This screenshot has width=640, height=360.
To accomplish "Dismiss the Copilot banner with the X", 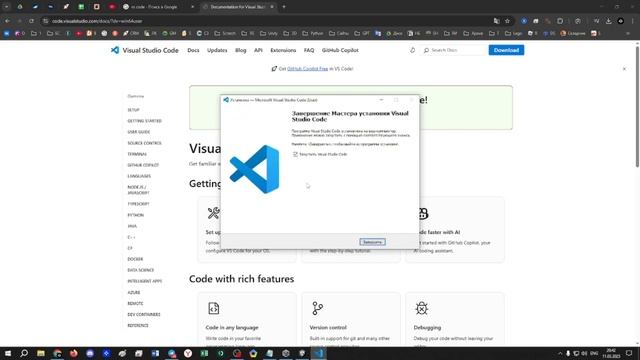I will pyautogui.click(x=624, y=69).
